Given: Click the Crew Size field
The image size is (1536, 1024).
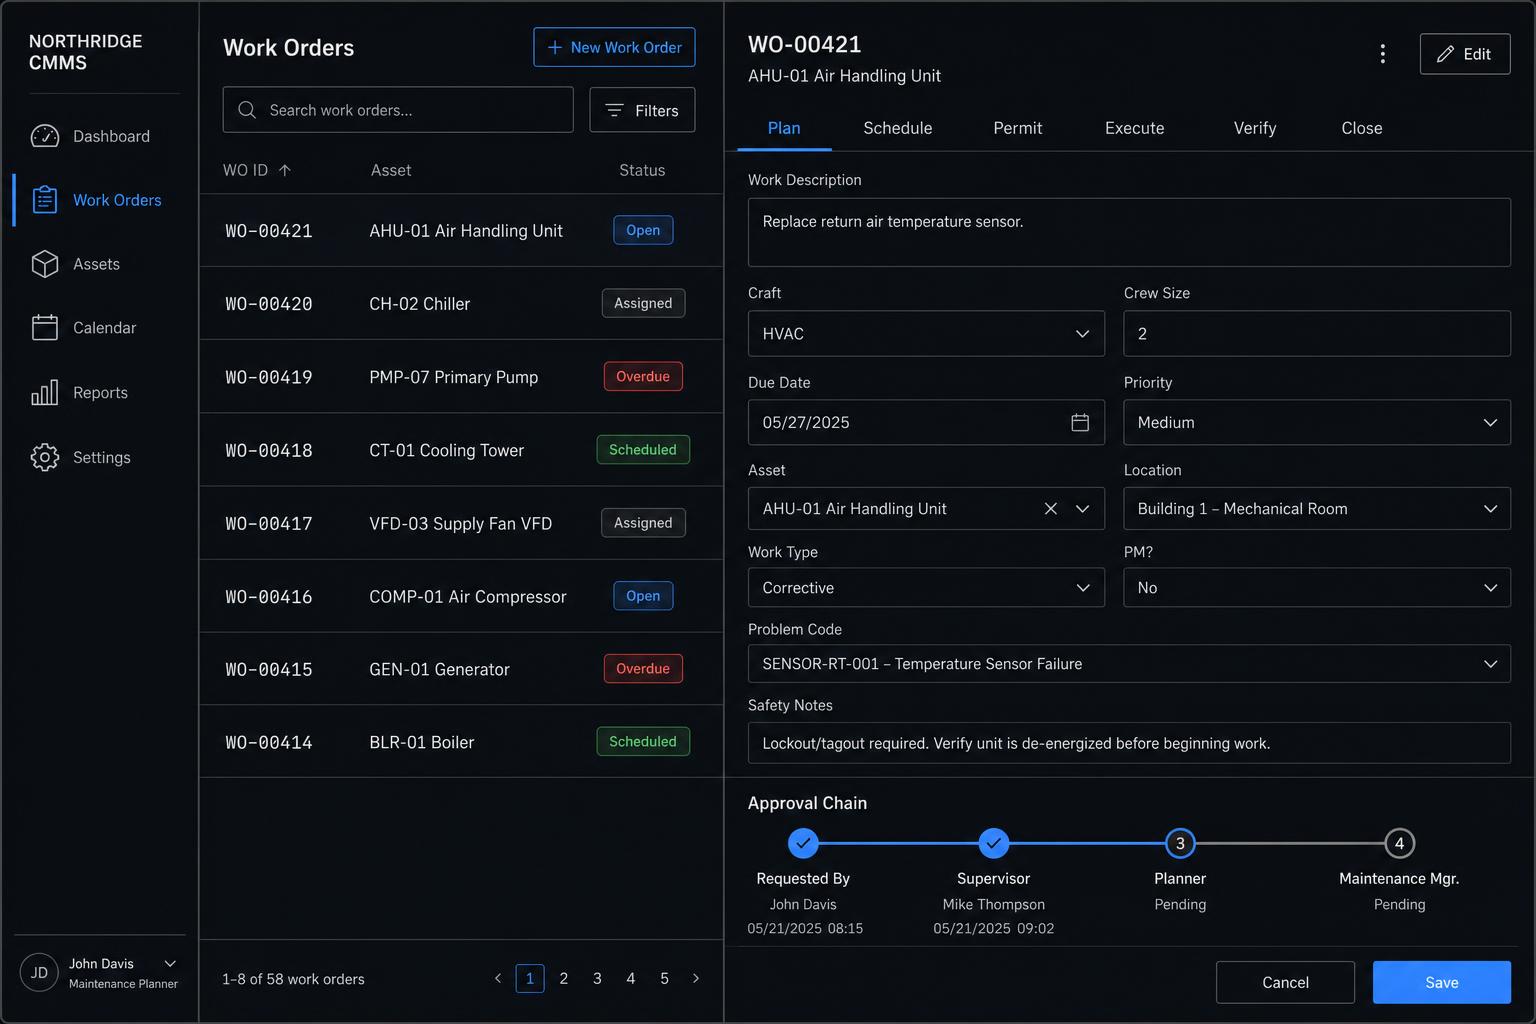Looking at the screenshot, I should (x=1317, y=334).
